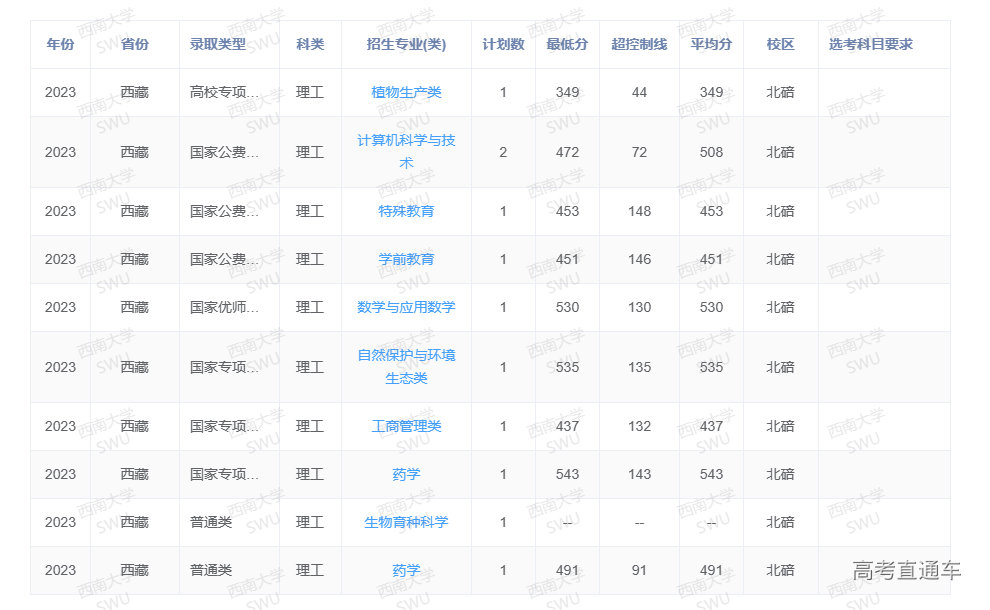Select the 平均分 column header
The width and height of the screenshot is (990, 610).
click(x=711, y=44)
